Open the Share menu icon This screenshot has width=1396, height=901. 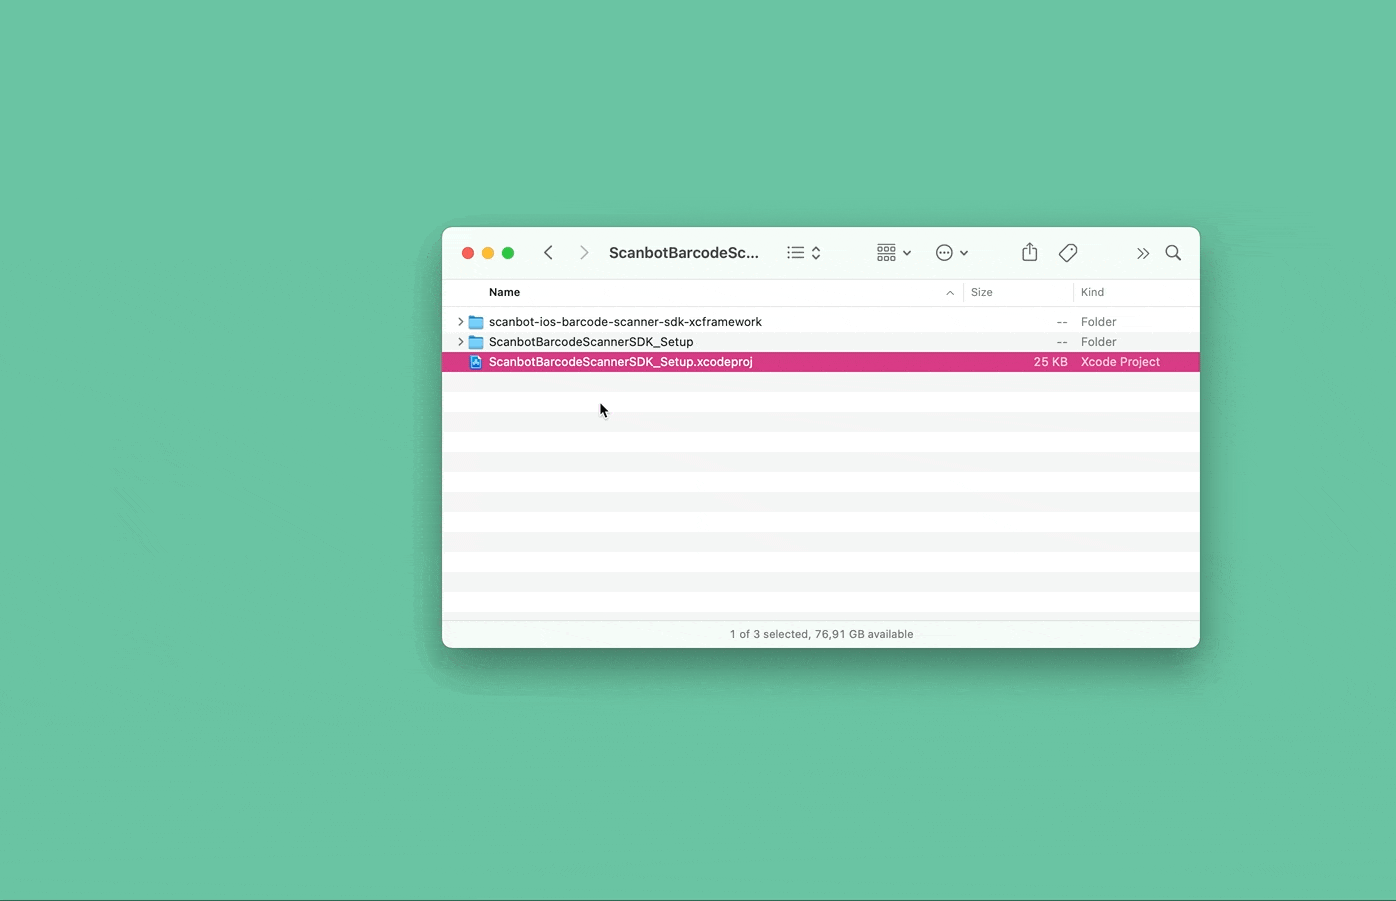click(x=1029, y=253)
